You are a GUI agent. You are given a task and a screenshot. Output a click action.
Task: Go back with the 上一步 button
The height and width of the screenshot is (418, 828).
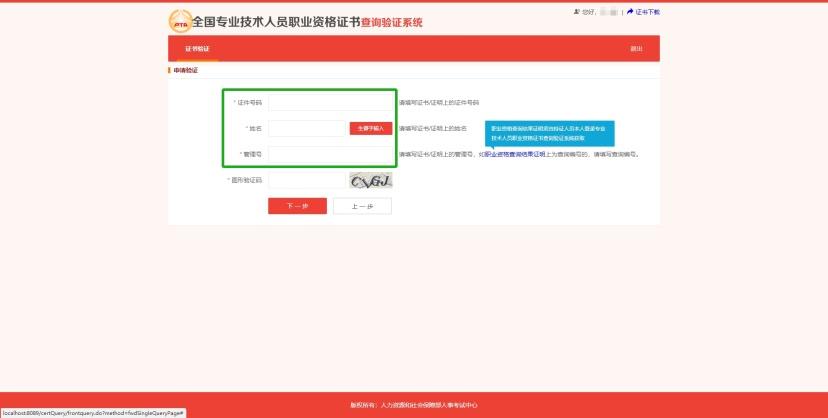pyautogui.click(x=362, y=206)
